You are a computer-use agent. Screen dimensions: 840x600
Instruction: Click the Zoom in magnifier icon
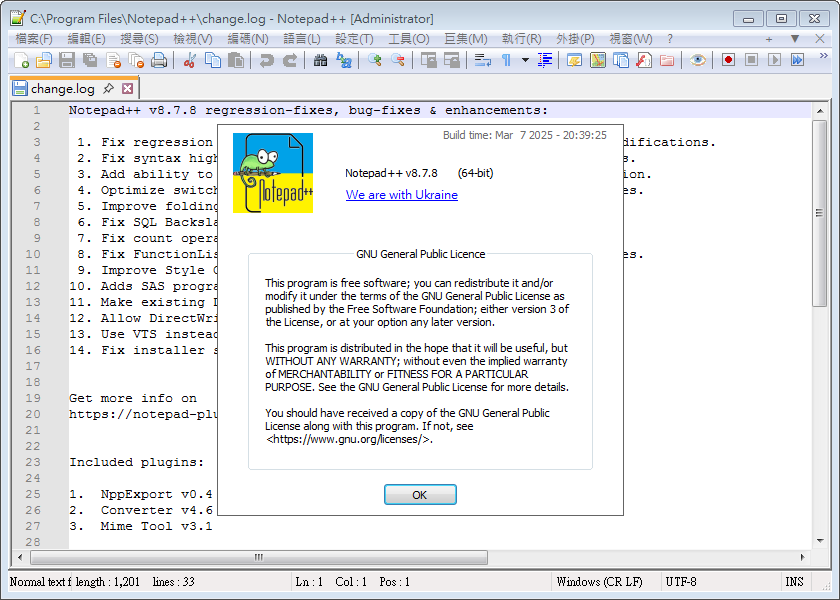[x=375, y=60]
